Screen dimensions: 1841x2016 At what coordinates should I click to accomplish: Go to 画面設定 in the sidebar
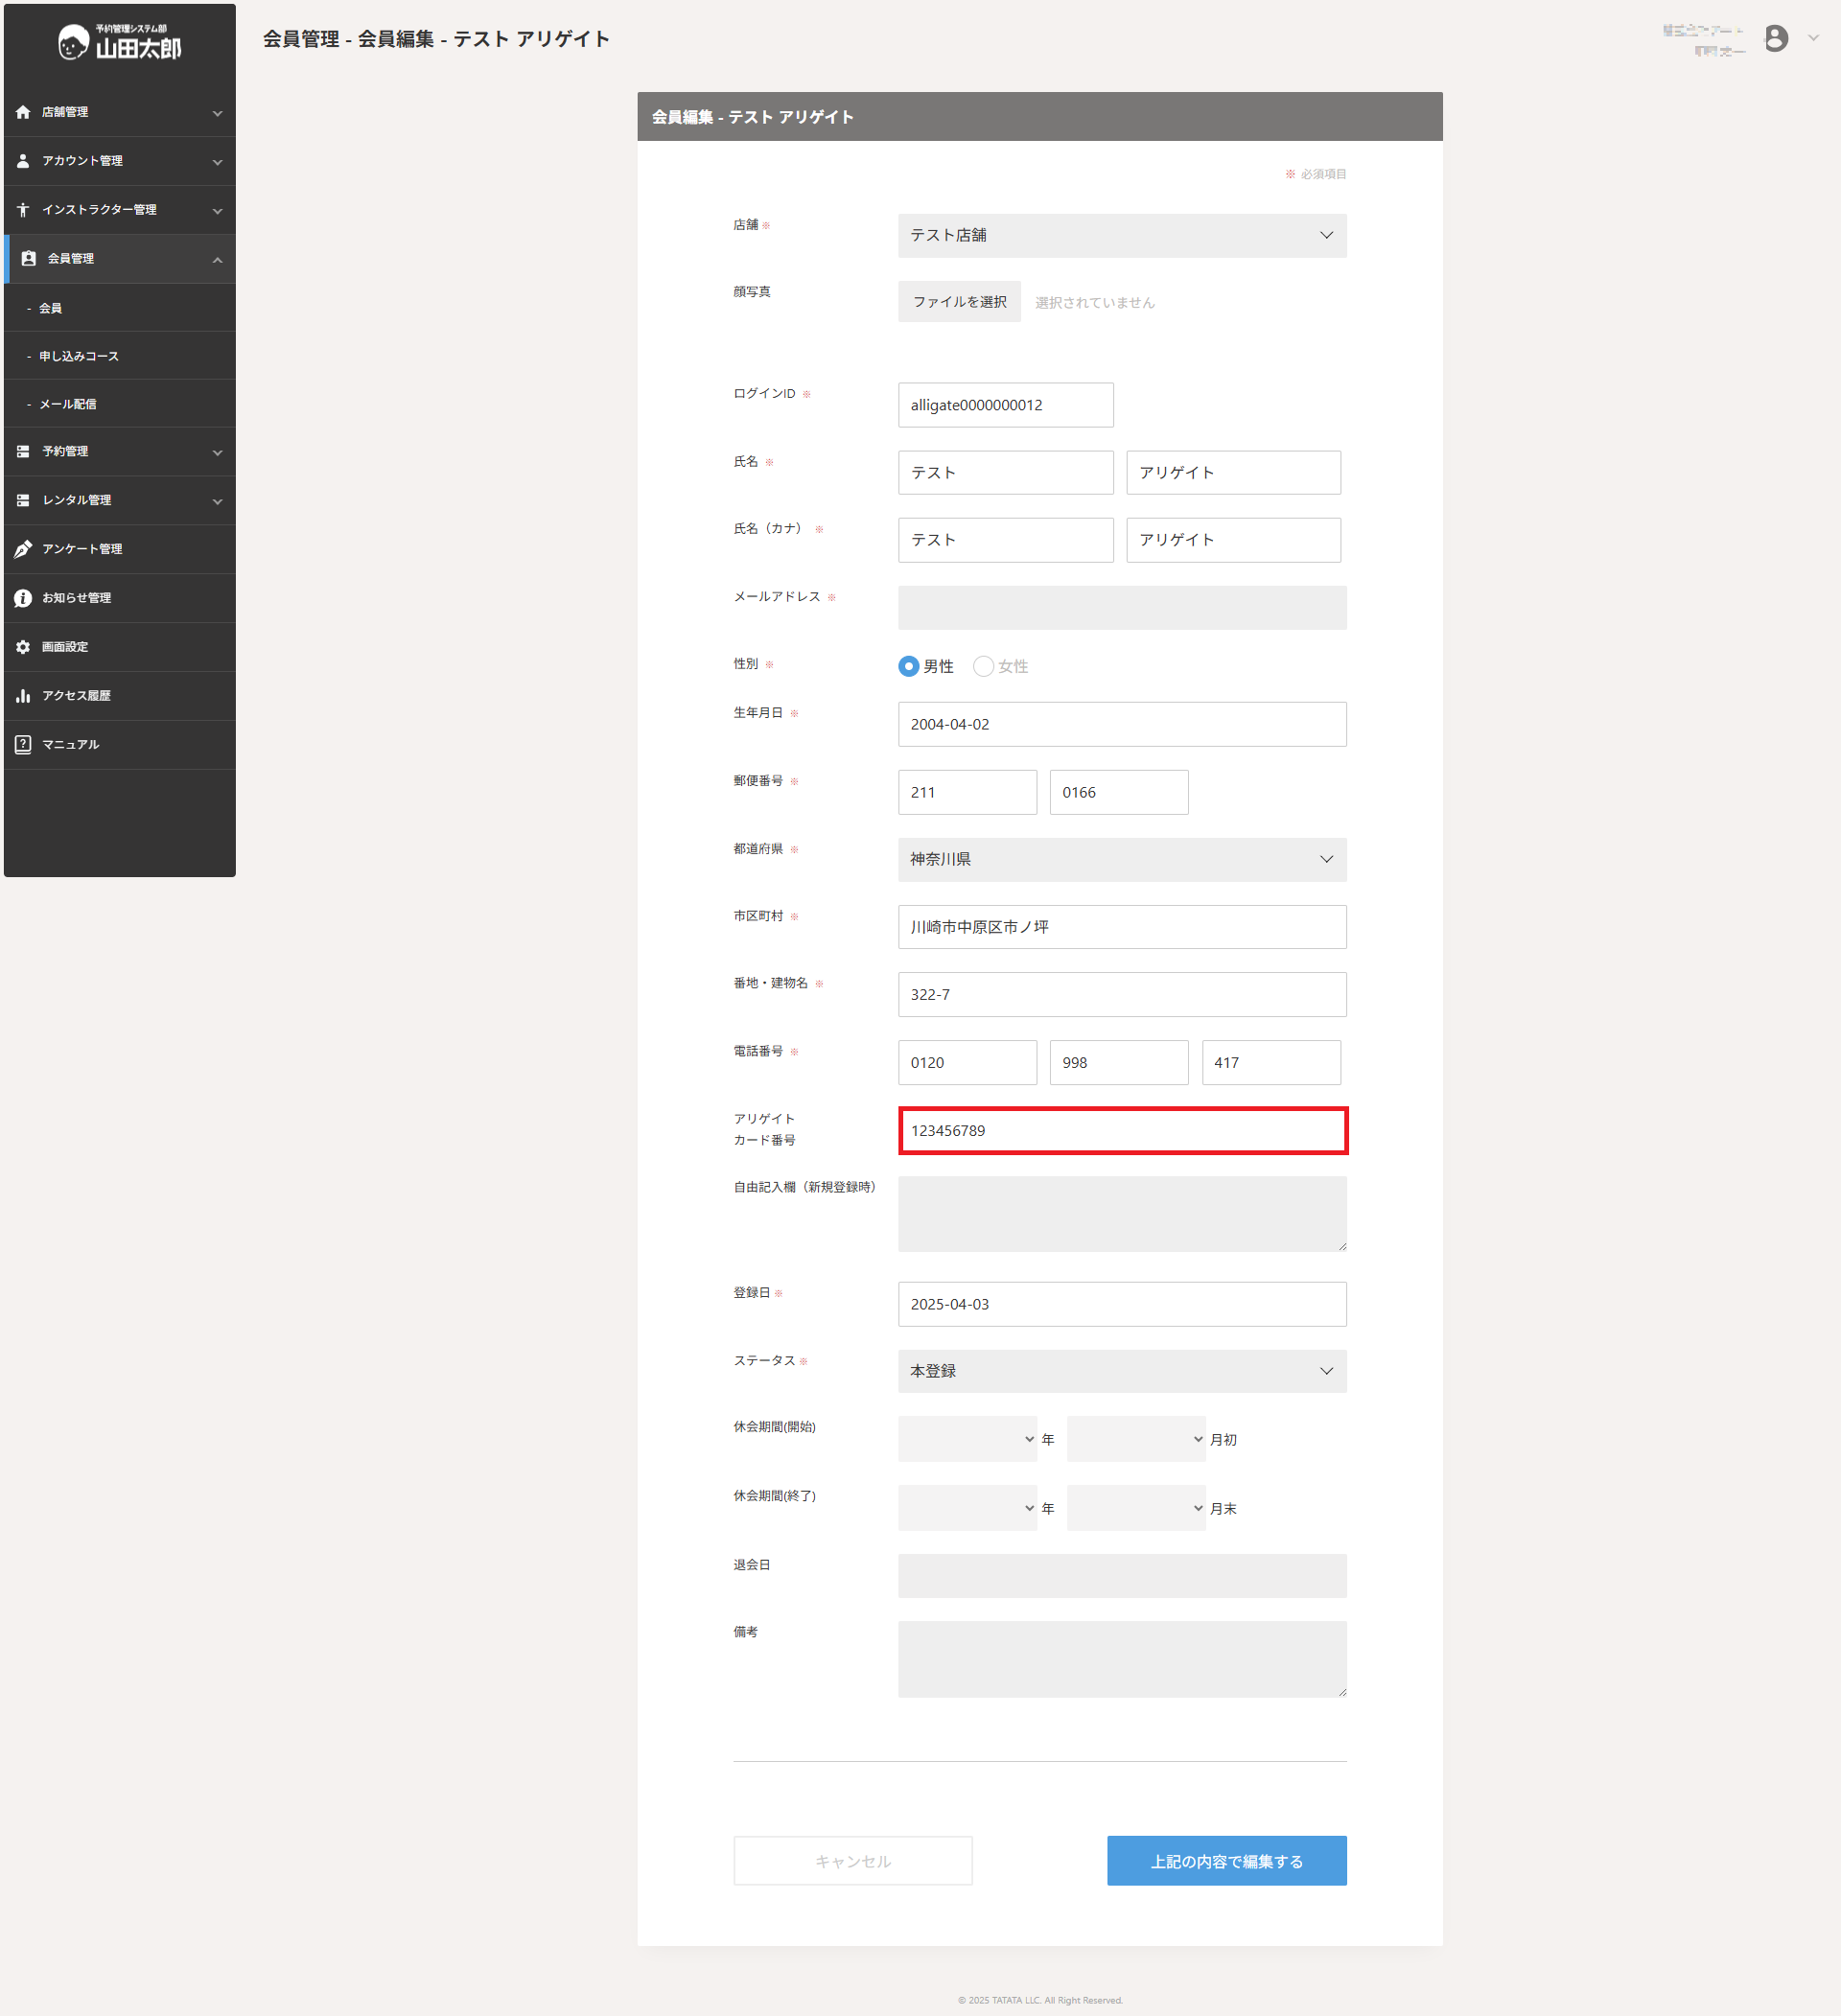click(120, 647)
